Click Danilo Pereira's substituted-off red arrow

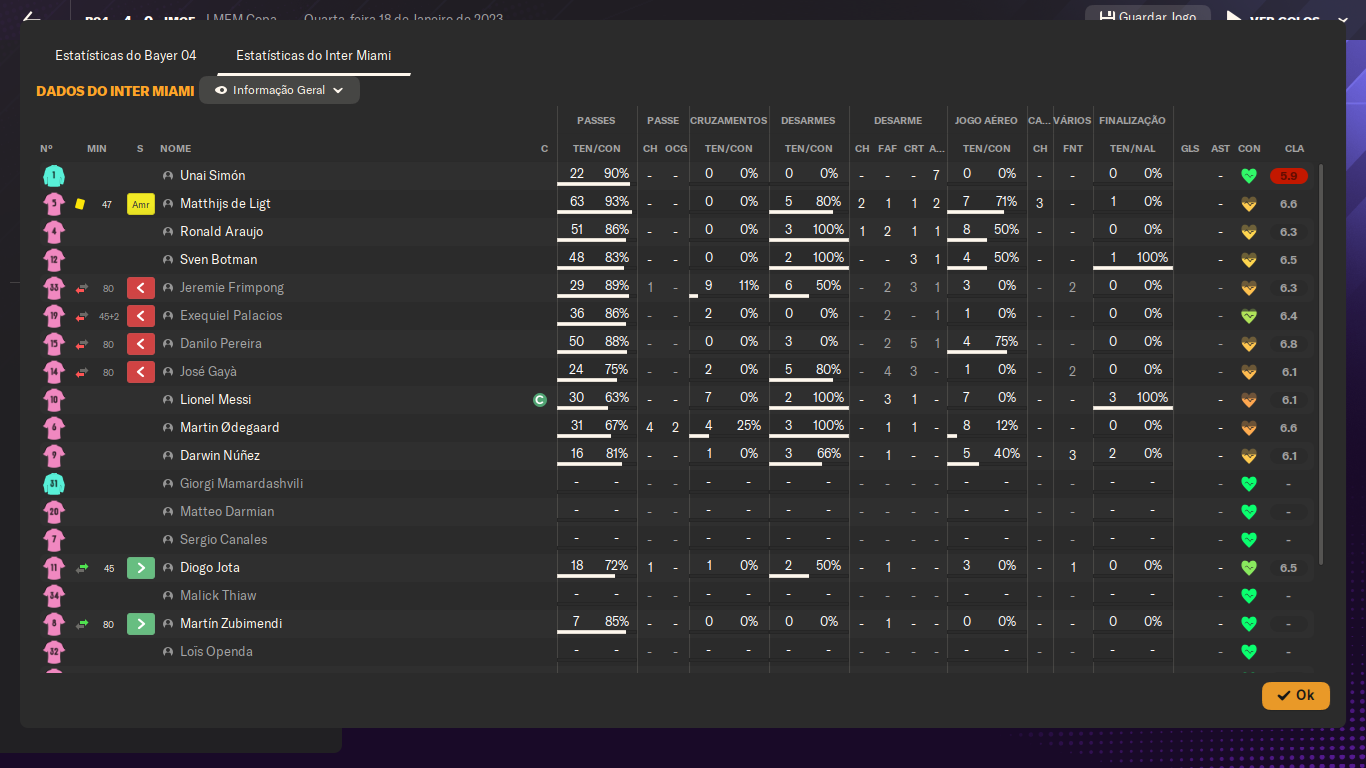click(x=141, y=344)
